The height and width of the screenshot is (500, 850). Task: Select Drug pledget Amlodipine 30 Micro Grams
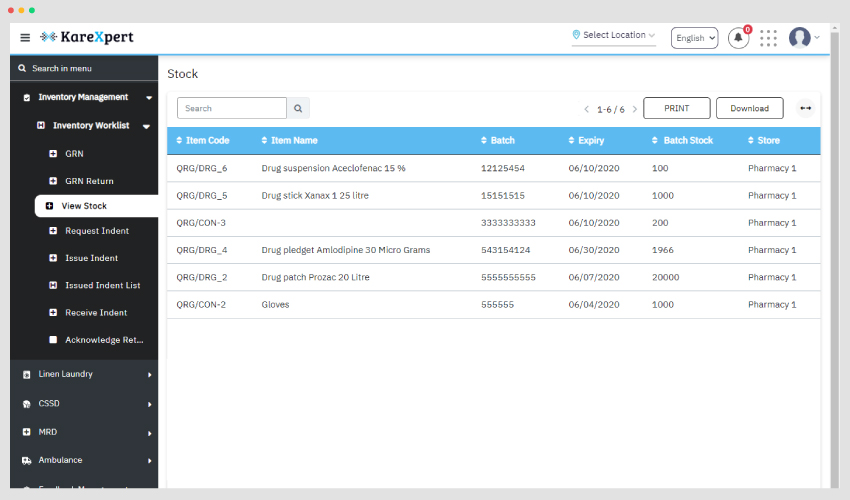coord(346,250)
